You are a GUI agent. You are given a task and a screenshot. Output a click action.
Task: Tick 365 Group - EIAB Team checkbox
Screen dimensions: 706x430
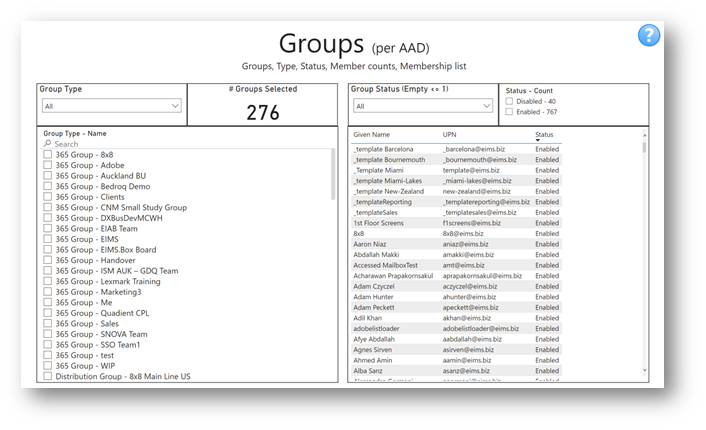47,228
